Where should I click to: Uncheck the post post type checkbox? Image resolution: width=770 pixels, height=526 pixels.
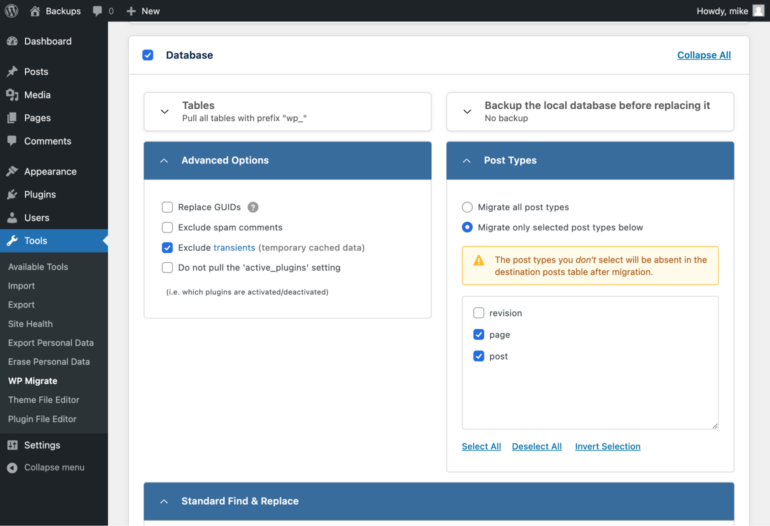tap(479, 356)
